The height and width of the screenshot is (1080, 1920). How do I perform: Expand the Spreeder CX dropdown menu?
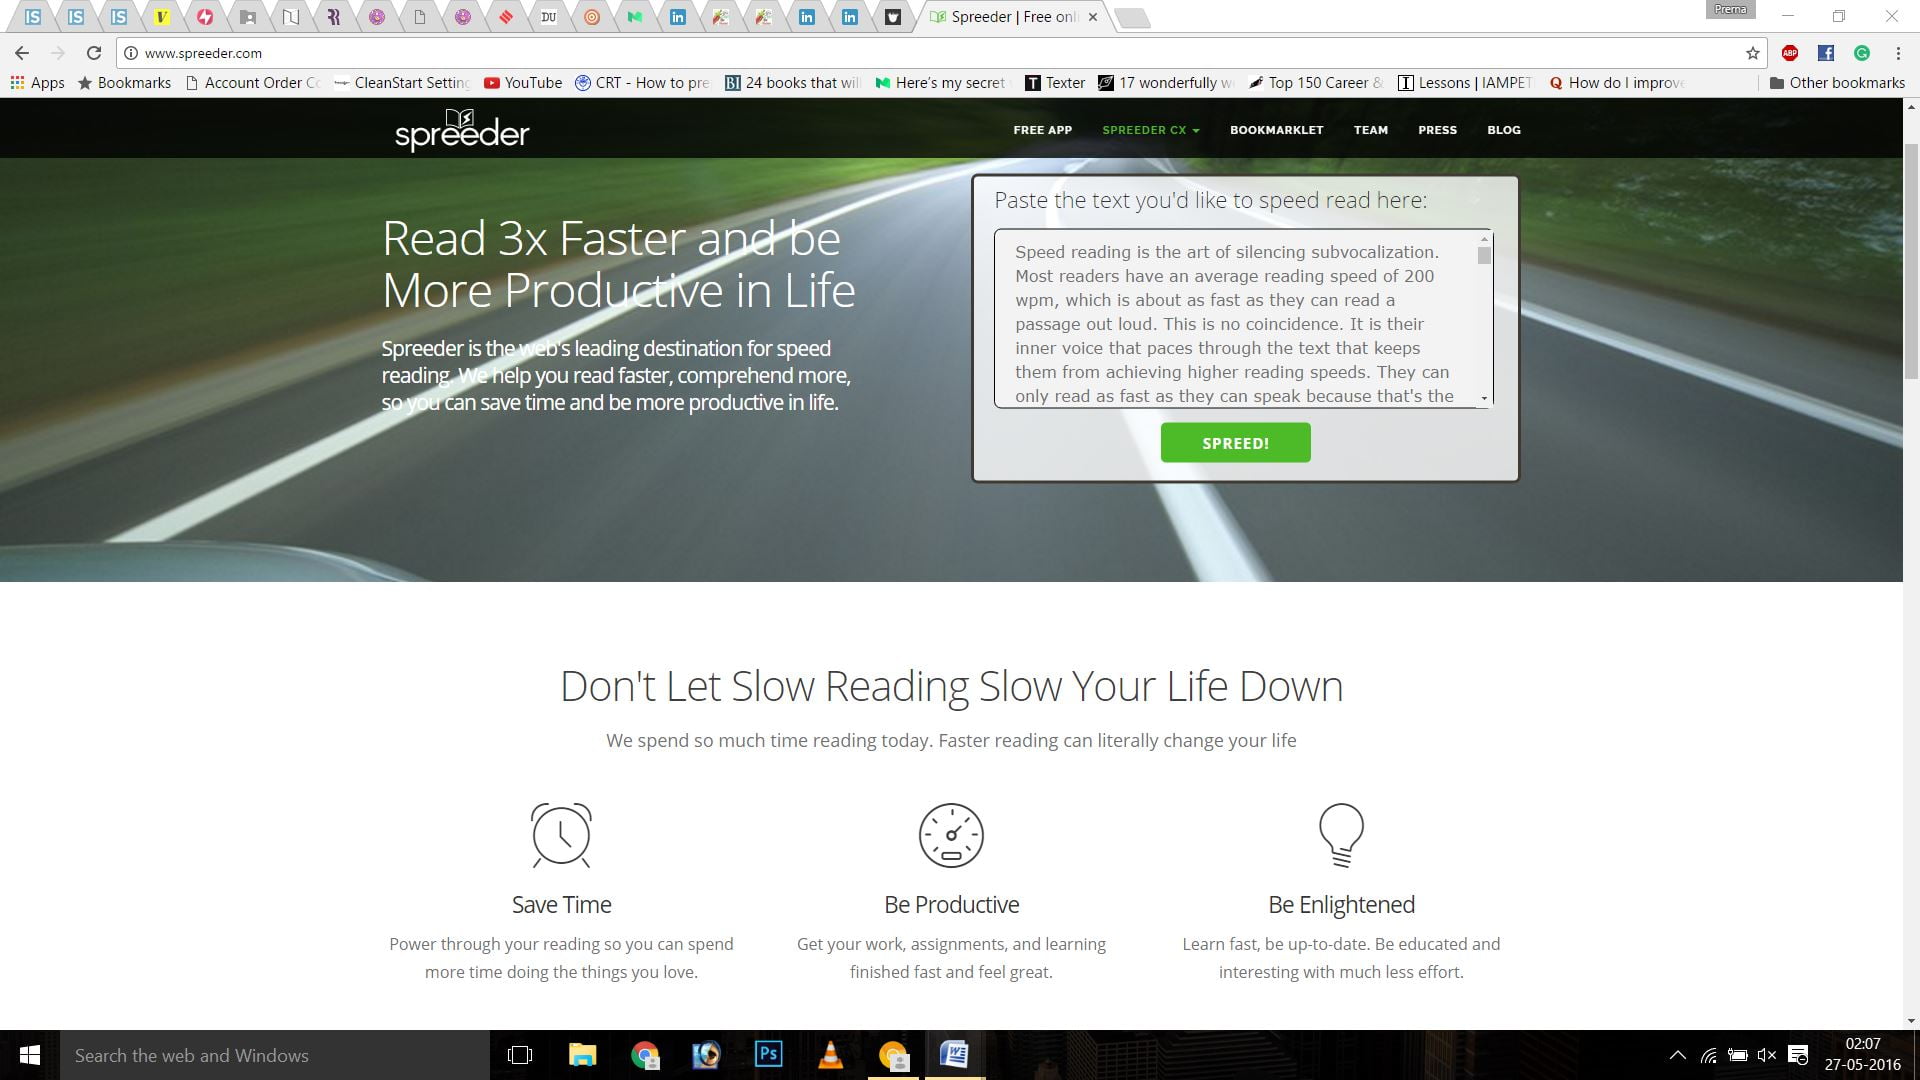coord(1150,130)
